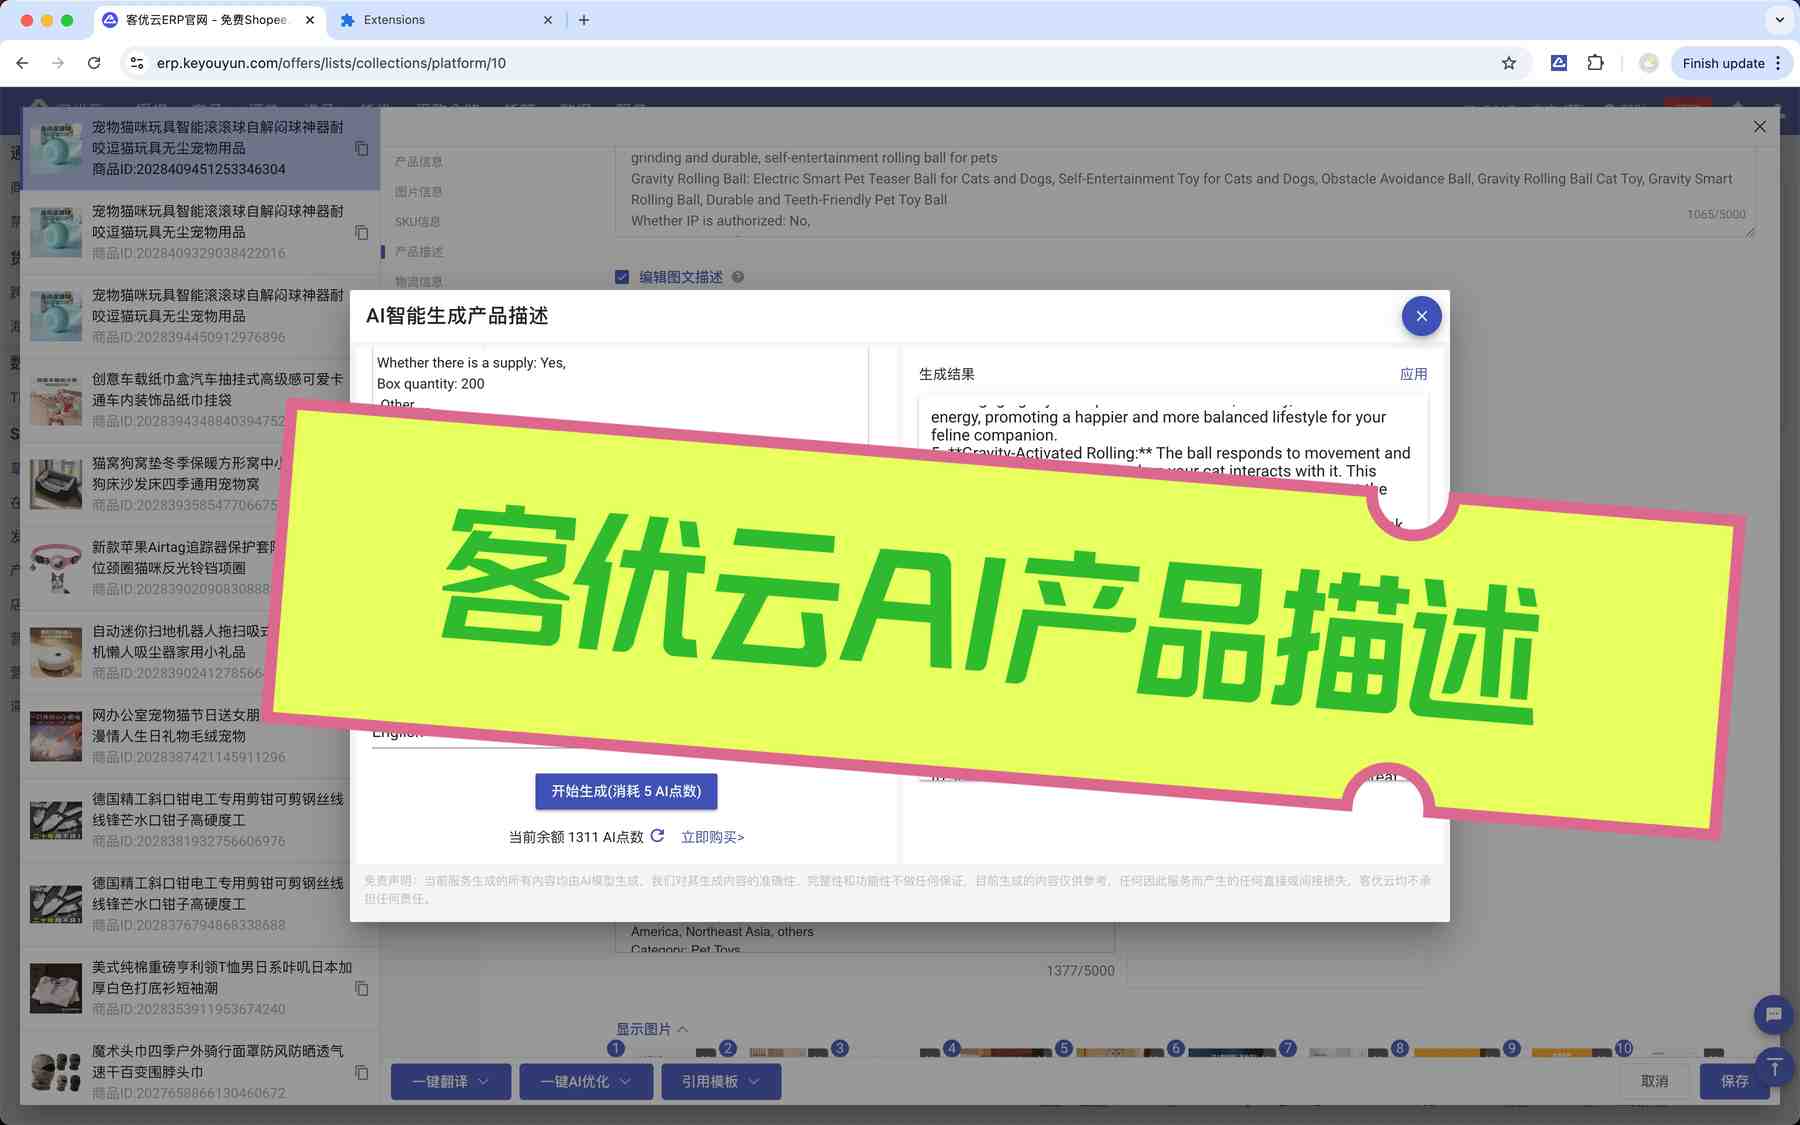This screenshot has width=1800, height=1125.
Task: Open the floating customer chat icon
Action: [1773, 1014]
